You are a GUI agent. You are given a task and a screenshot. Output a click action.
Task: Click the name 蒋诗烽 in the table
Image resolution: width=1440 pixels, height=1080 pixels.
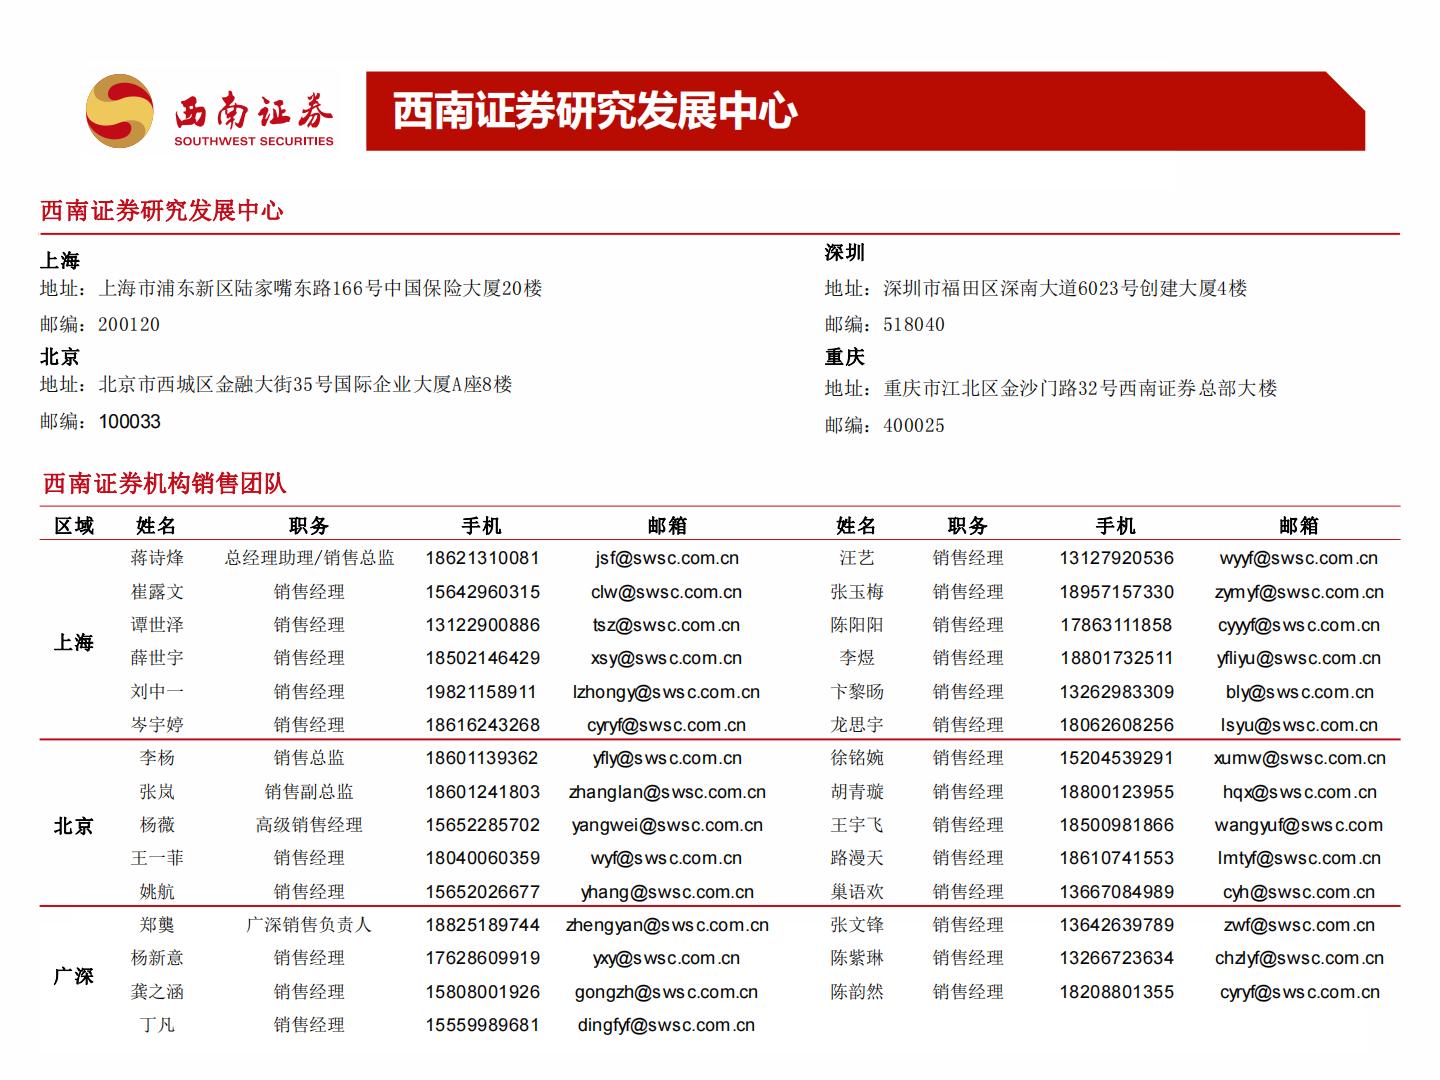(157, 558)
